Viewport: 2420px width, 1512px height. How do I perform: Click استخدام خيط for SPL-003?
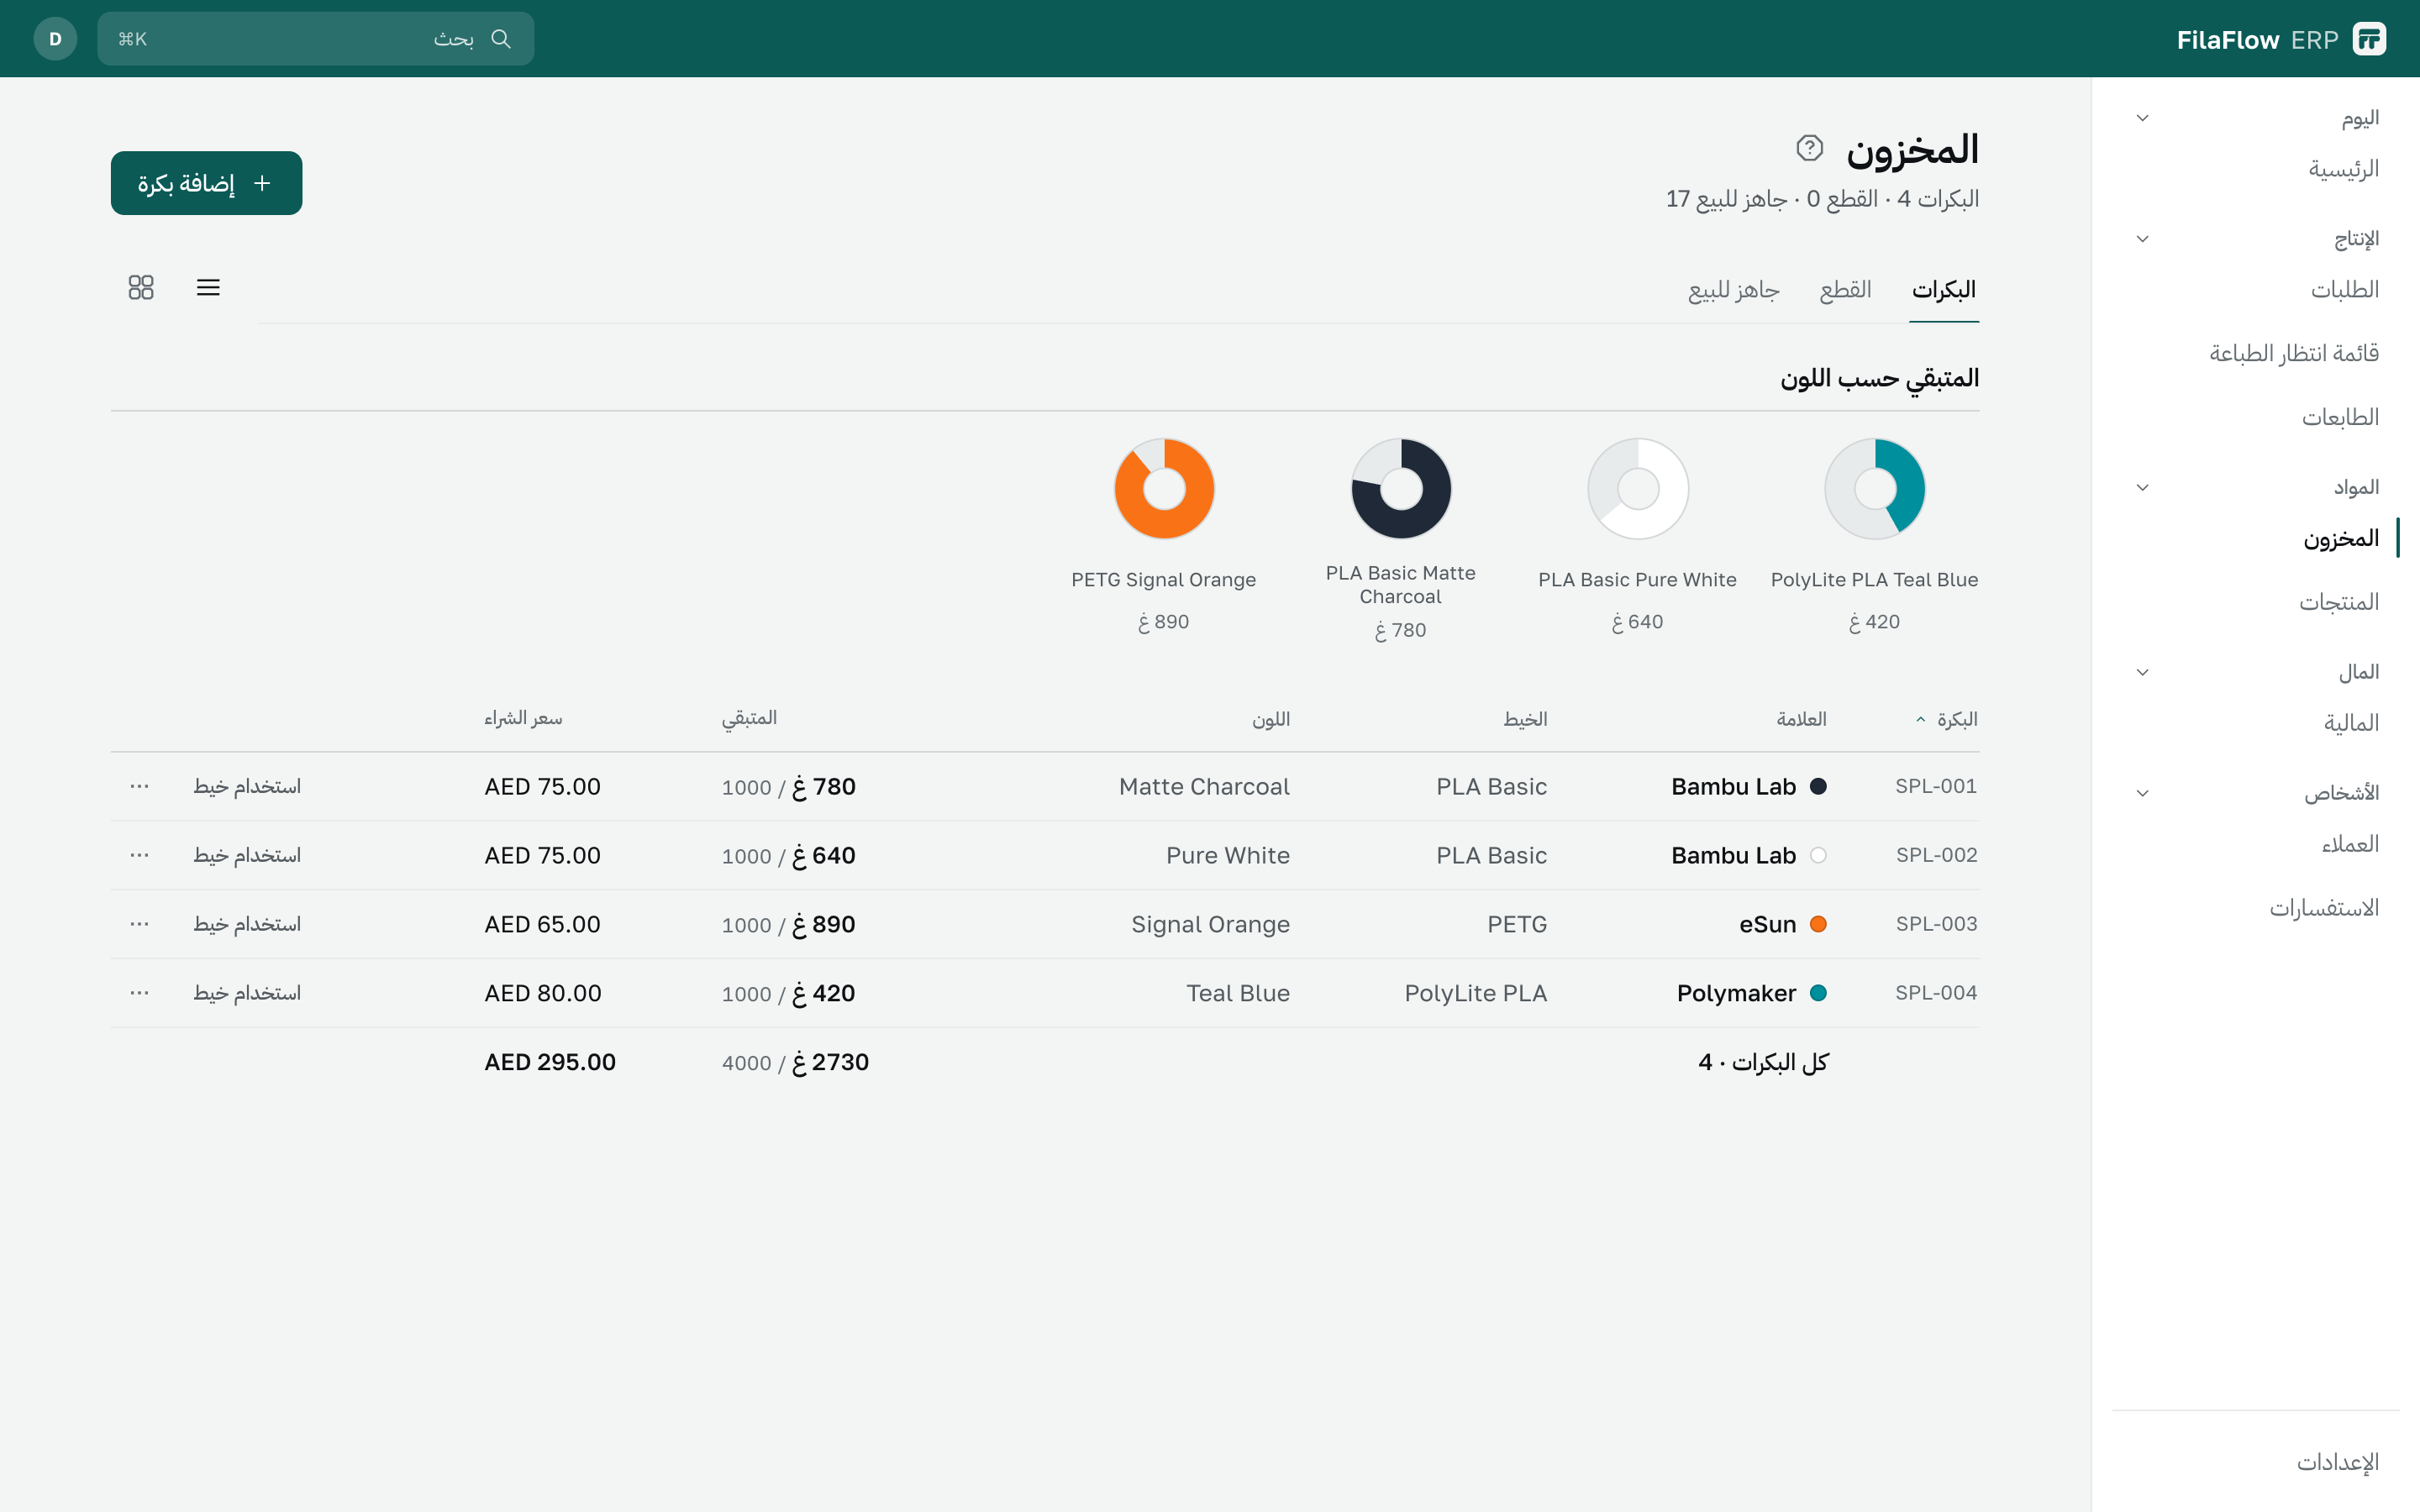click(247, 924)
